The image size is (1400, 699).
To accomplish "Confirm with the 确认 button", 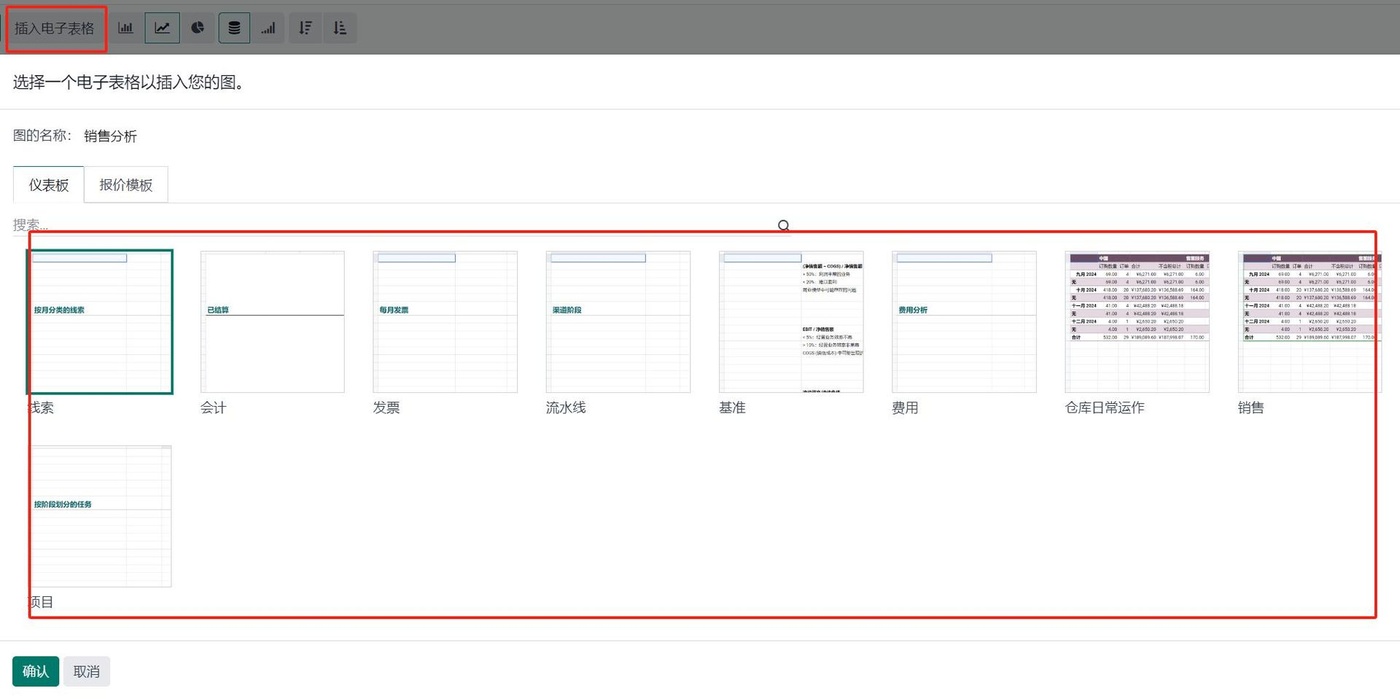I will pos(36,671).
